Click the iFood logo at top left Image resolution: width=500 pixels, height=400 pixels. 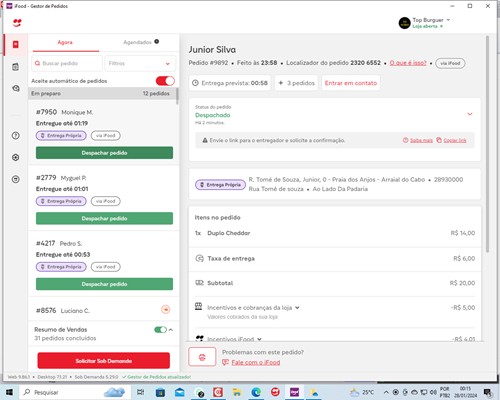pos(17,23)
